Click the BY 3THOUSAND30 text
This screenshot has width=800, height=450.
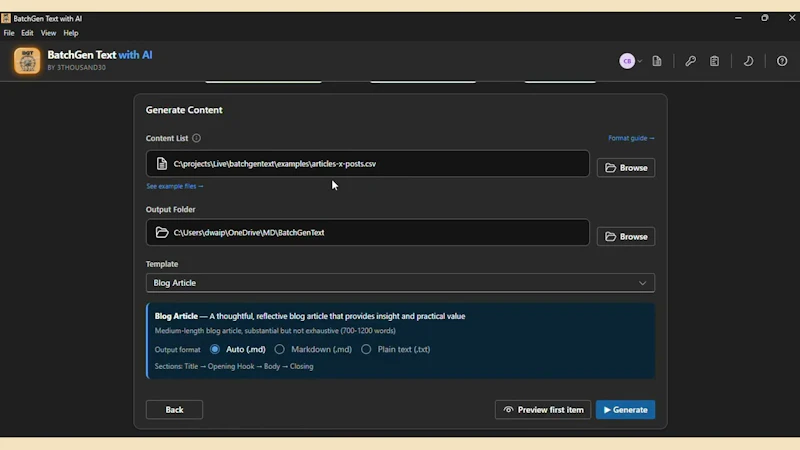click(77, 67)
